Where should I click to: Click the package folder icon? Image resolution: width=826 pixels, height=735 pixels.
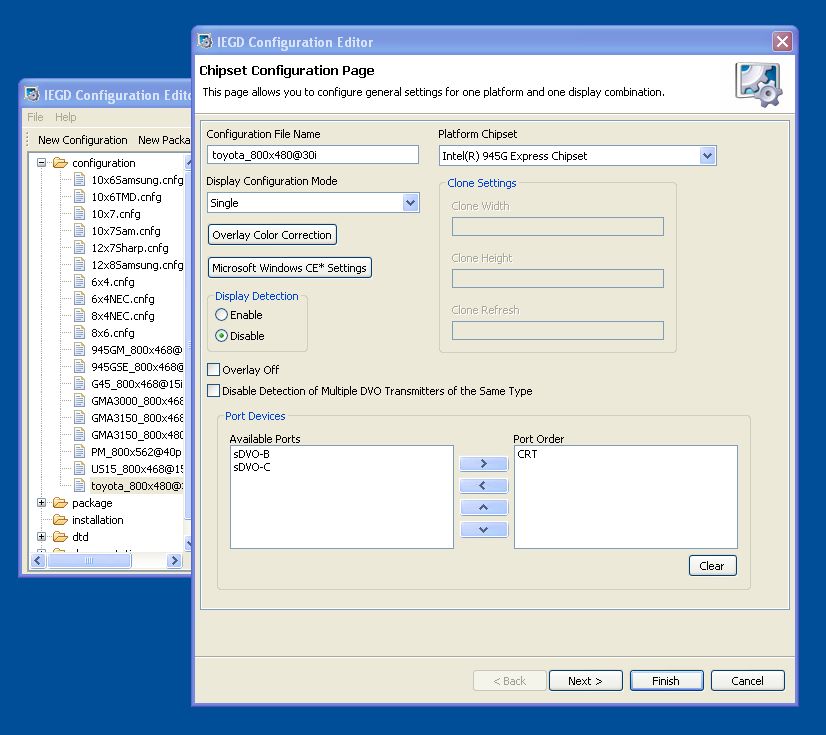coord(60,503)
